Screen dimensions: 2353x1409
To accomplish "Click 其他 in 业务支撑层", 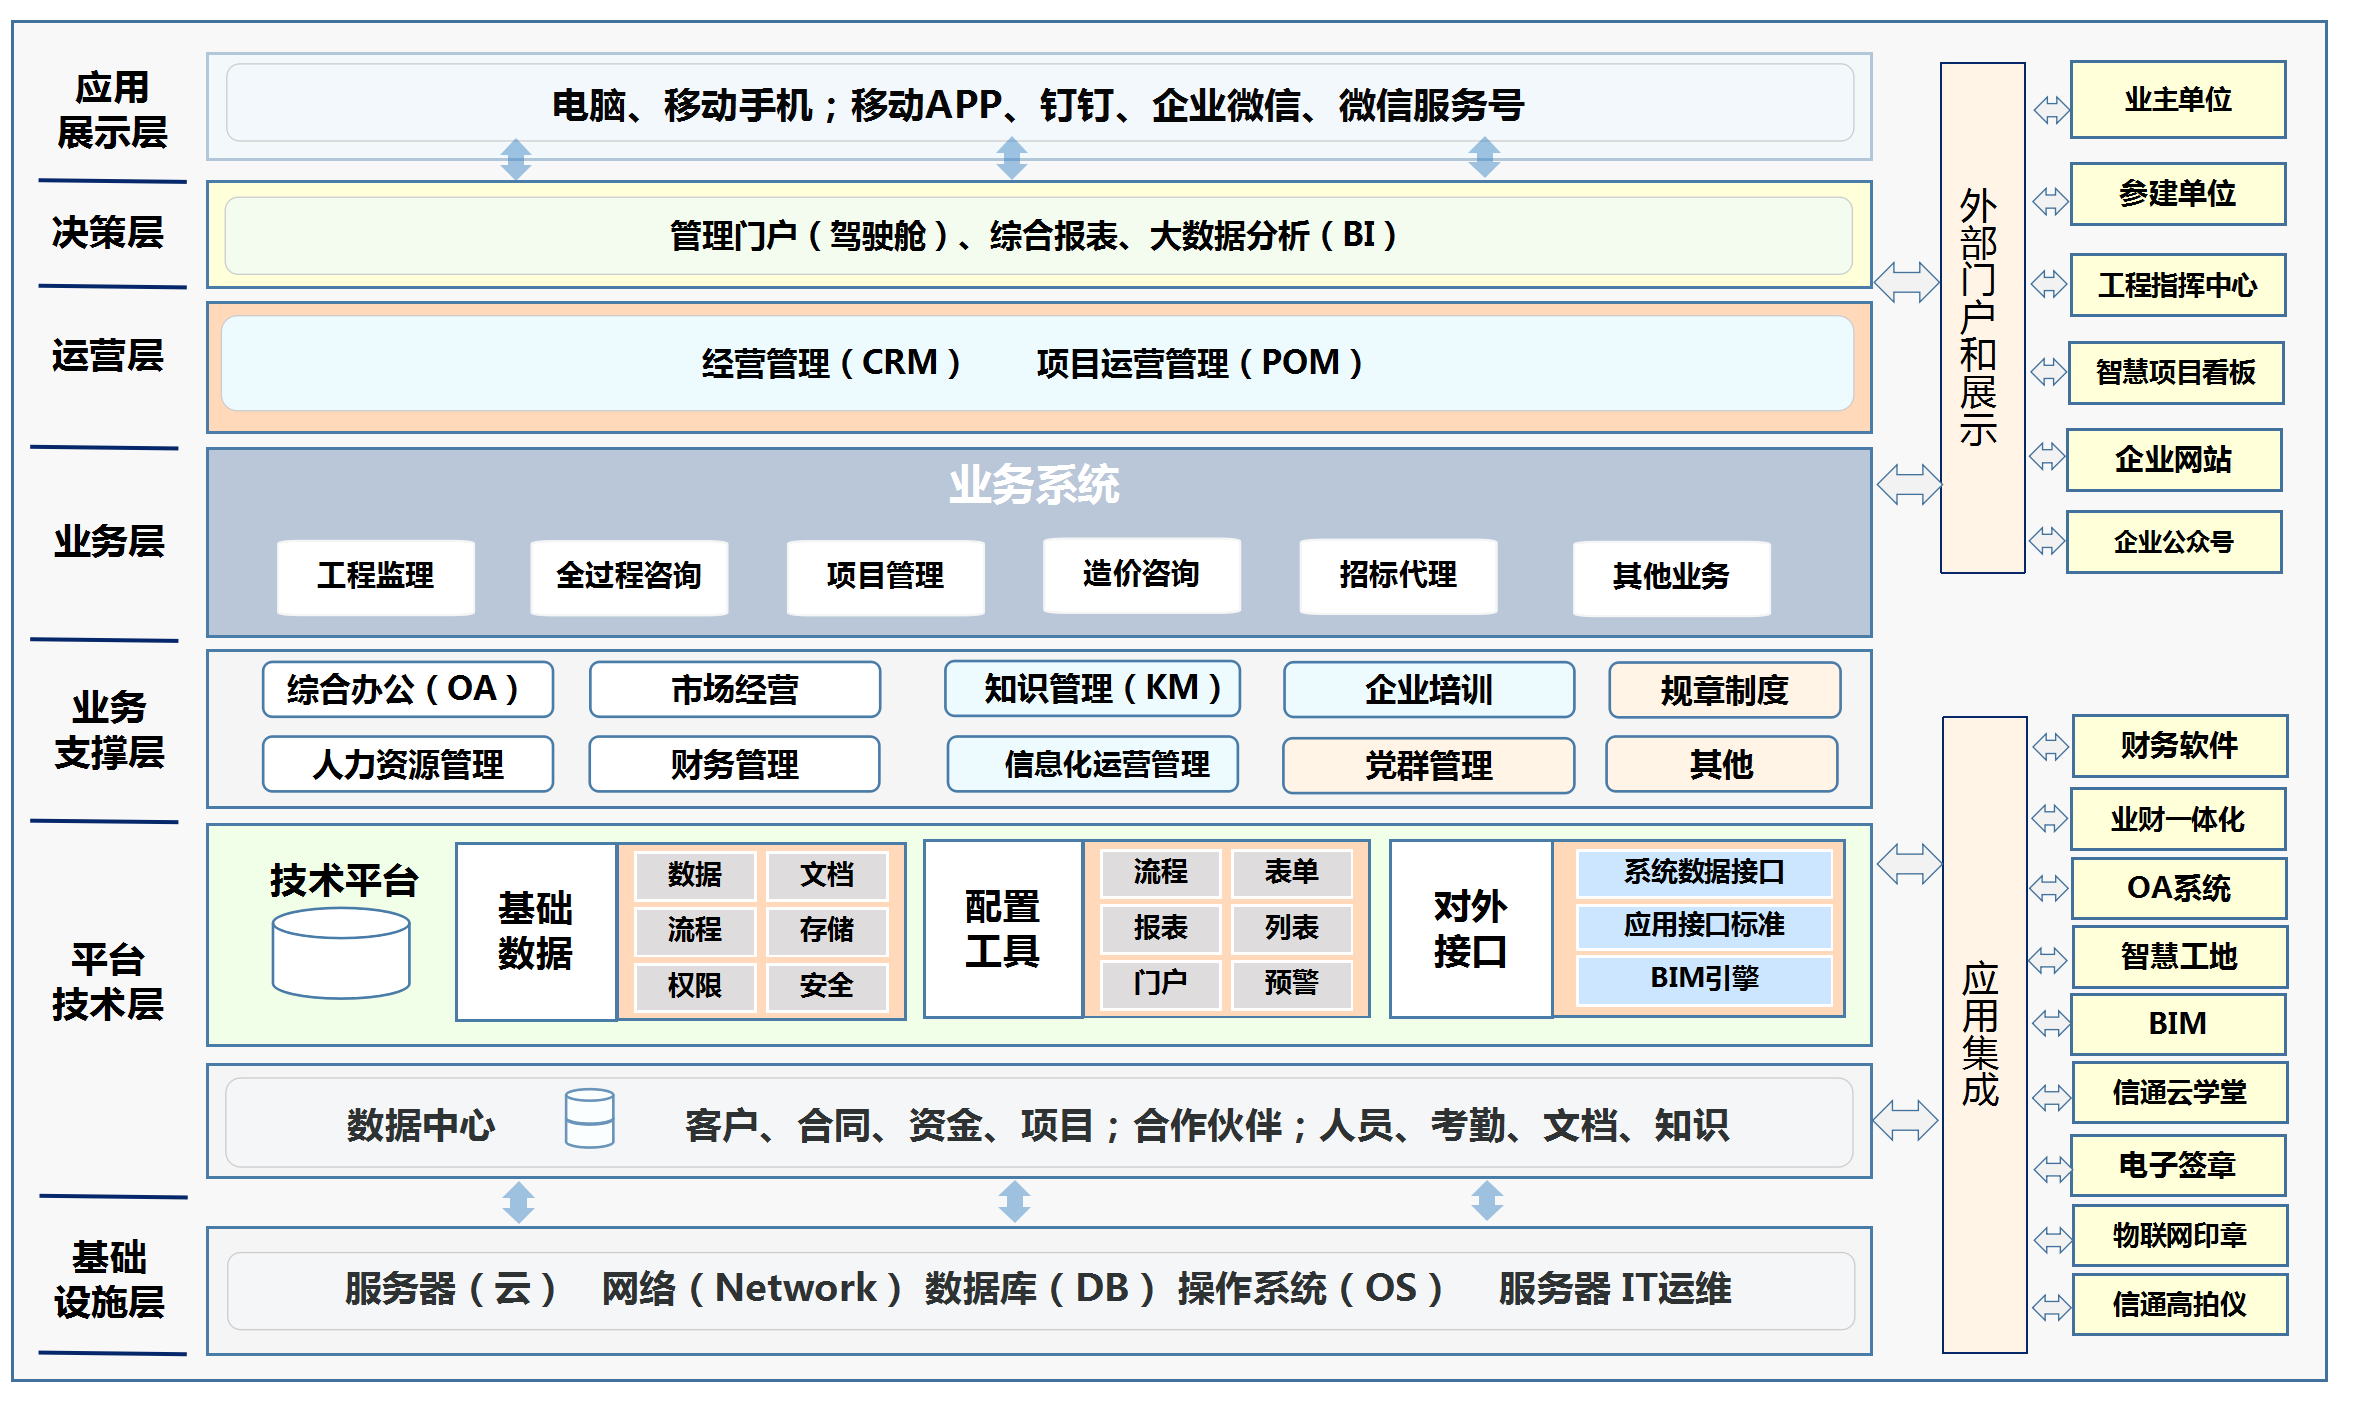I will [x=1721, y=764].
